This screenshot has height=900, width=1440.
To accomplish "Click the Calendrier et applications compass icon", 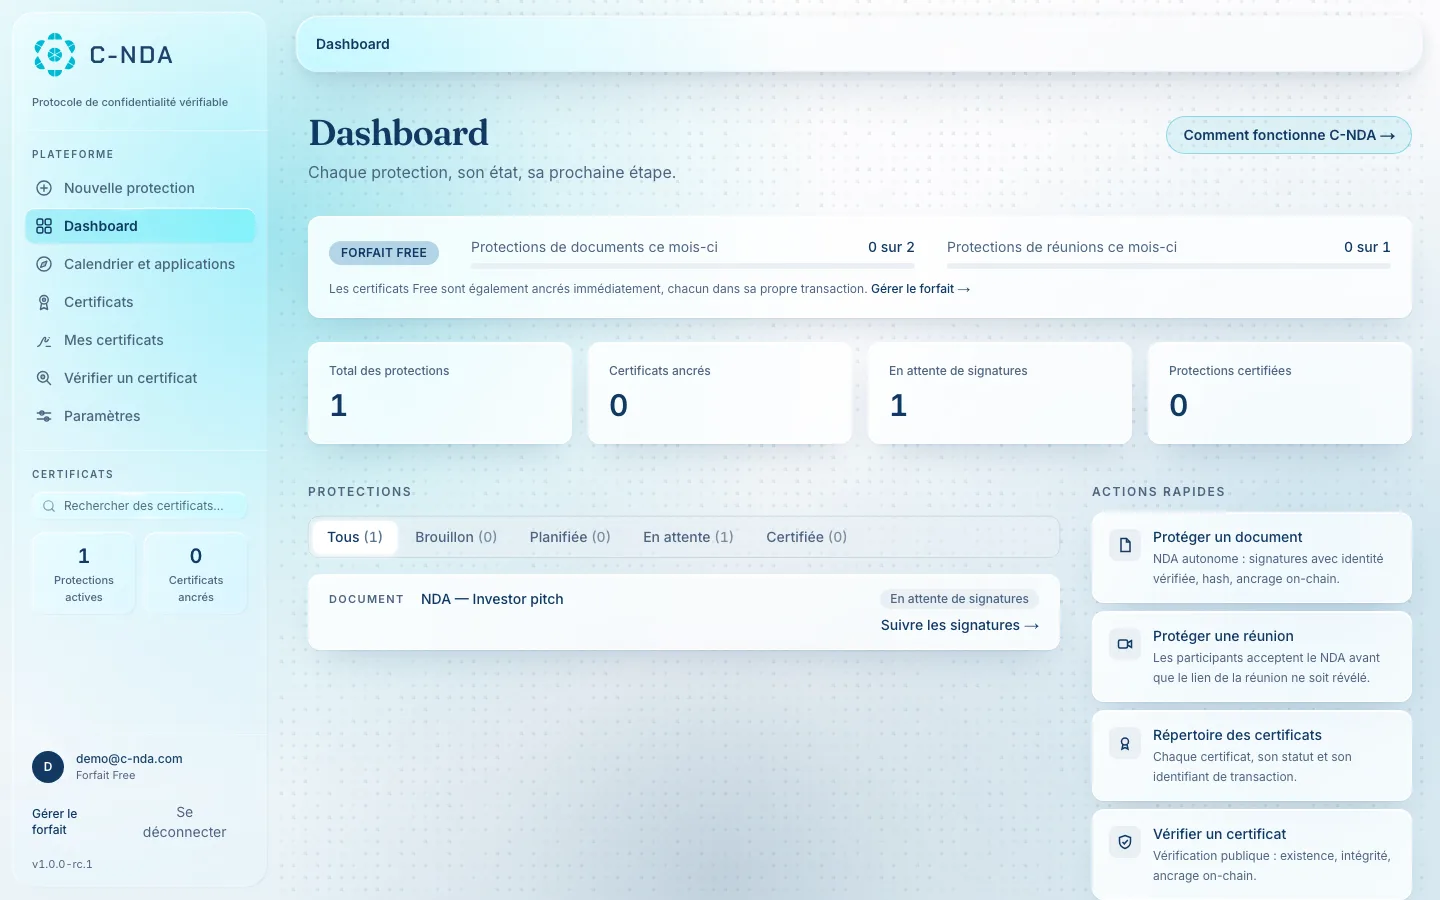I will pyautogui.click(x=44, y=264).
